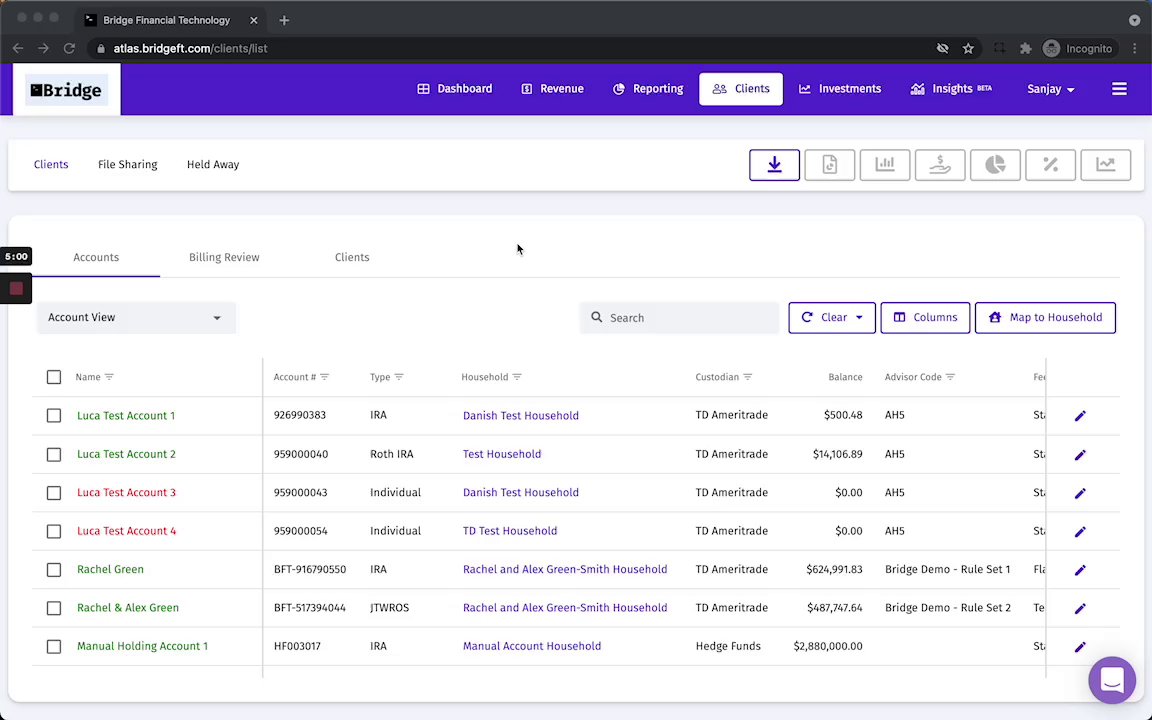Switch to the Billing Review tab

(224, 257)
